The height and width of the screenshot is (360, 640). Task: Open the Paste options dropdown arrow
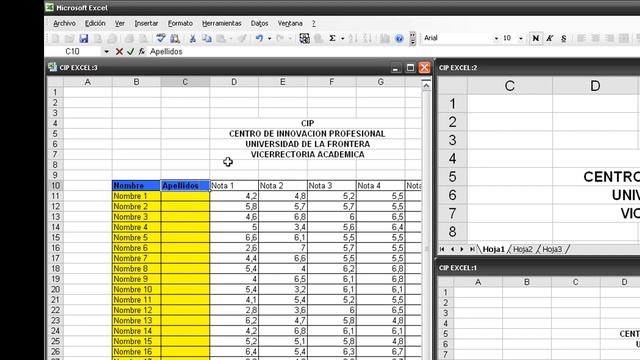point(231,38)
